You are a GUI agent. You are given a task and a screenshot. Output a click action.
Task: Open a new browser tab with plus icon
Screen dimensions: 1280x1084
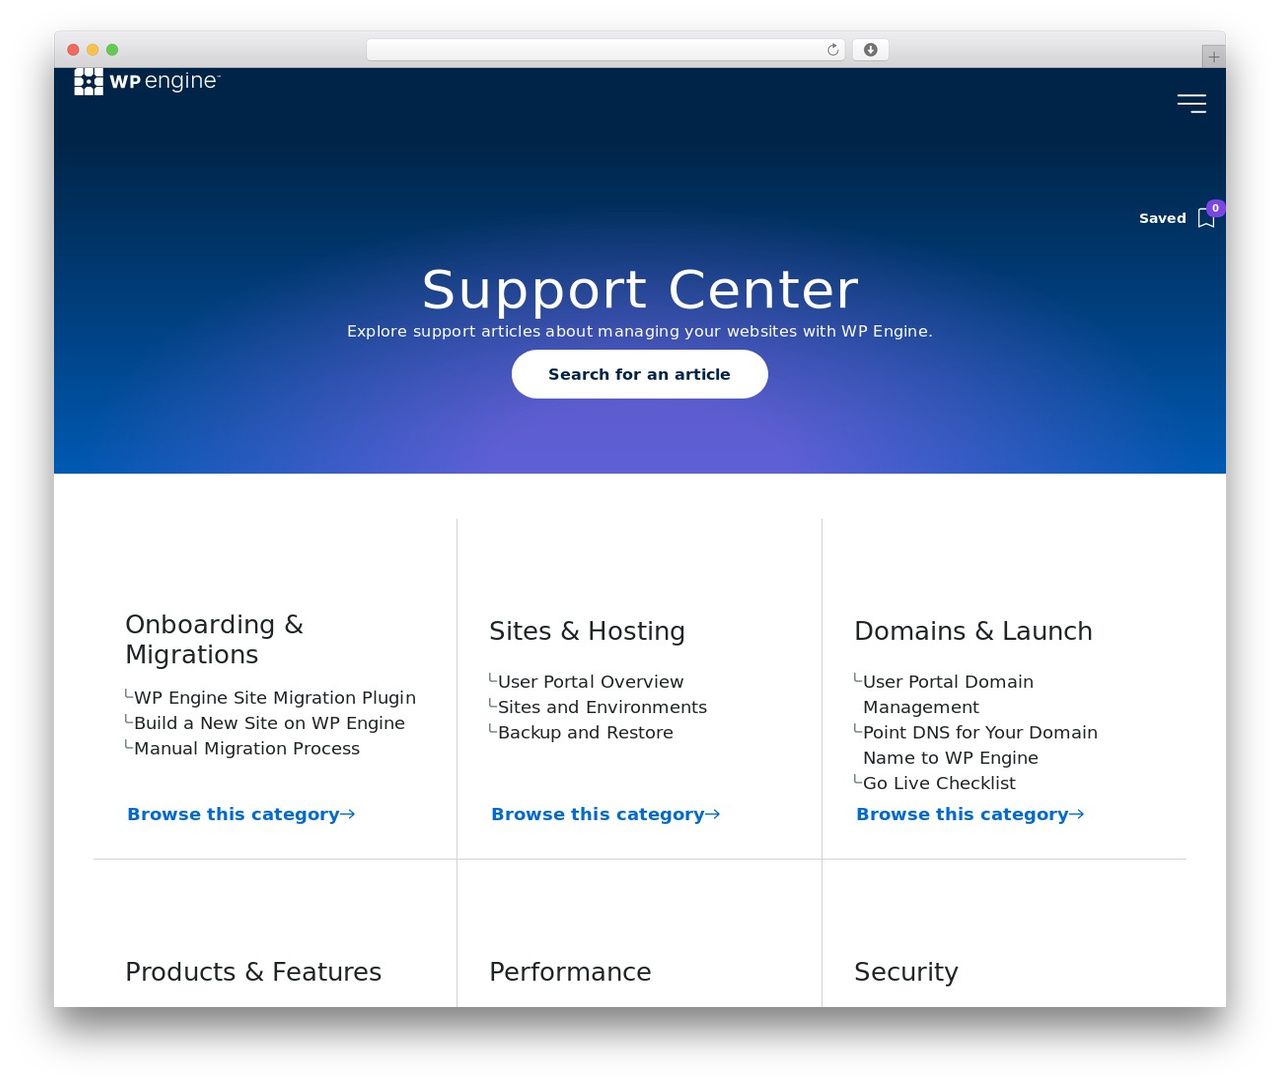[x=1213, y=57]
